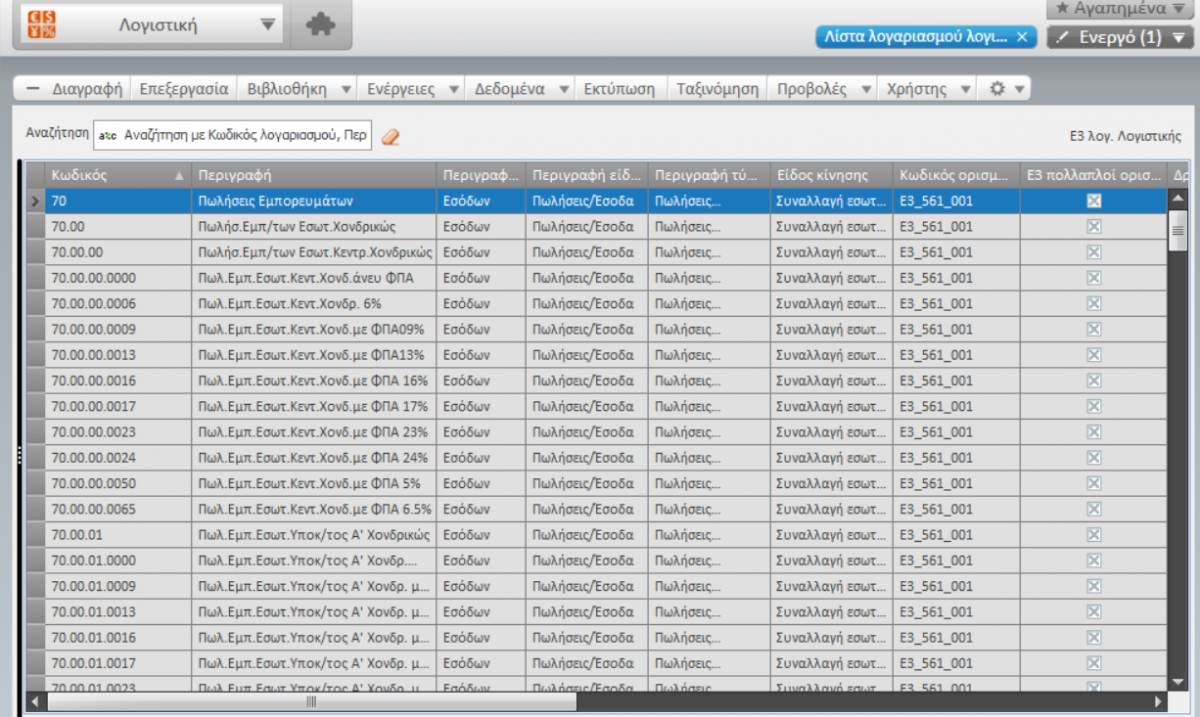This screenshot has height=717, width=1200.
Task: Toggle E3 checkbox for account 70.00.01 row
Action: coord(1094,535)
